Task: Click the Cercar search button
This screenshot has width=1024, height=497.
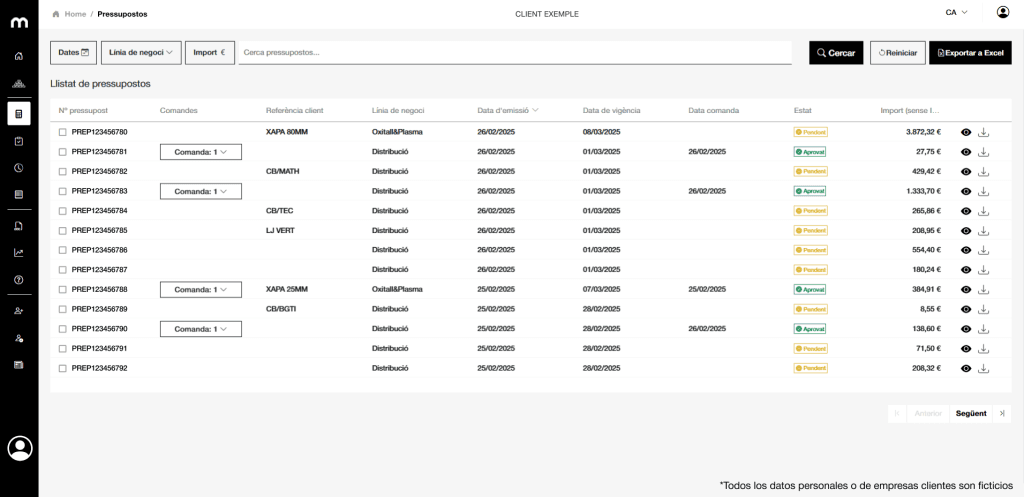Action: 836,53
